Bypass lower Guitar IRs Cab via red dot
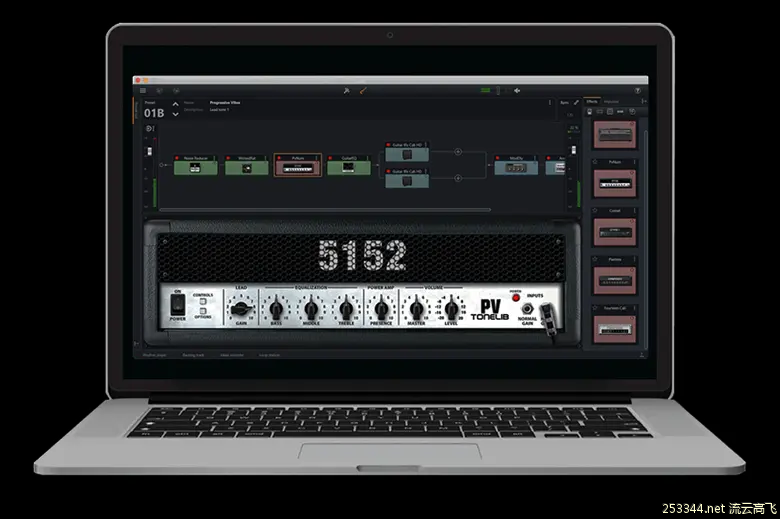780x519 pixels. click(389, 171)
